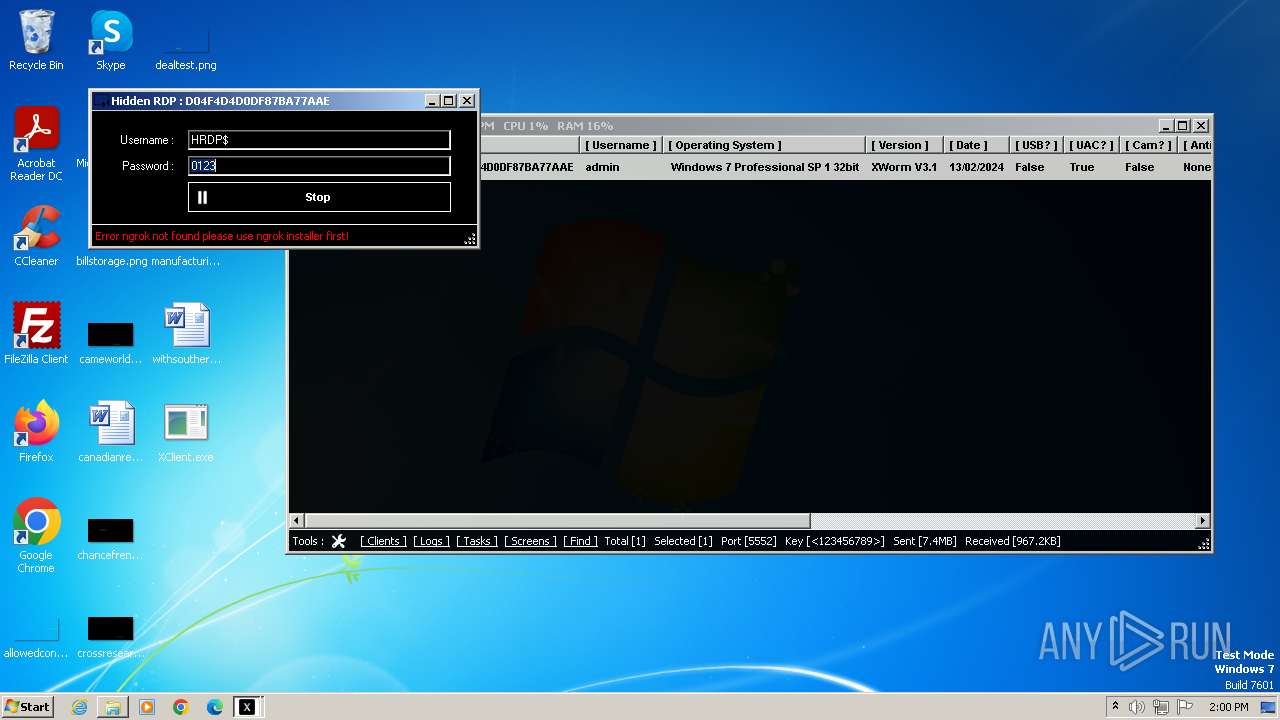Open the CCleaner desktop shortcut
The height and width of the screenshot is (720, 1280).
pyautogui.click(x=36, y=236)
